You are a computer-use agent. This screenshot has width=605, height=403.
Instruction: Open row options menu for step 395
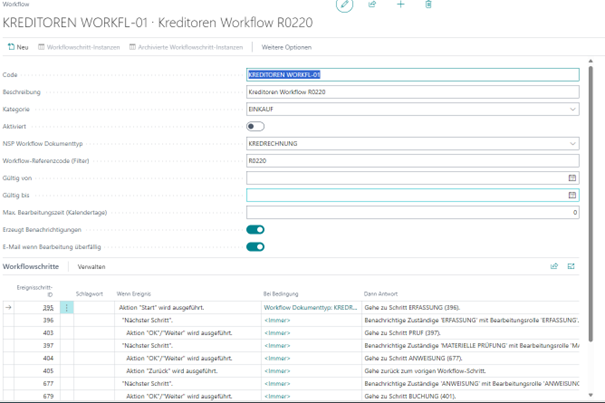pyautogui.click(x=67, y=308)
